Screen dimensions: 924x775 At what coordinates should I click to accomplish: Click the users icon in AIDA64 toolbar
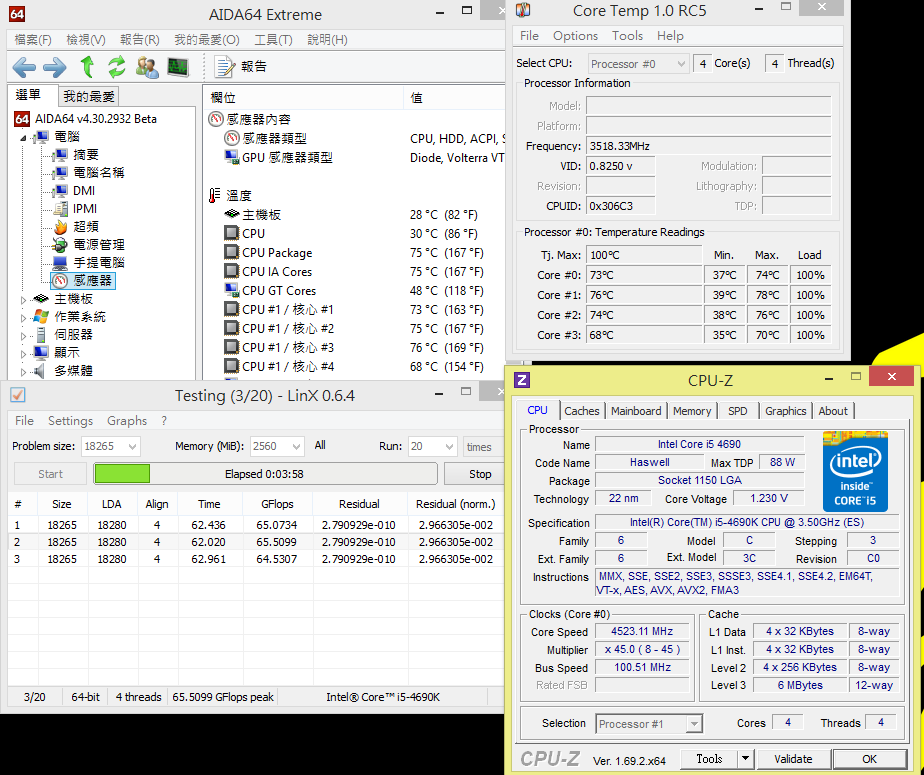147,67
